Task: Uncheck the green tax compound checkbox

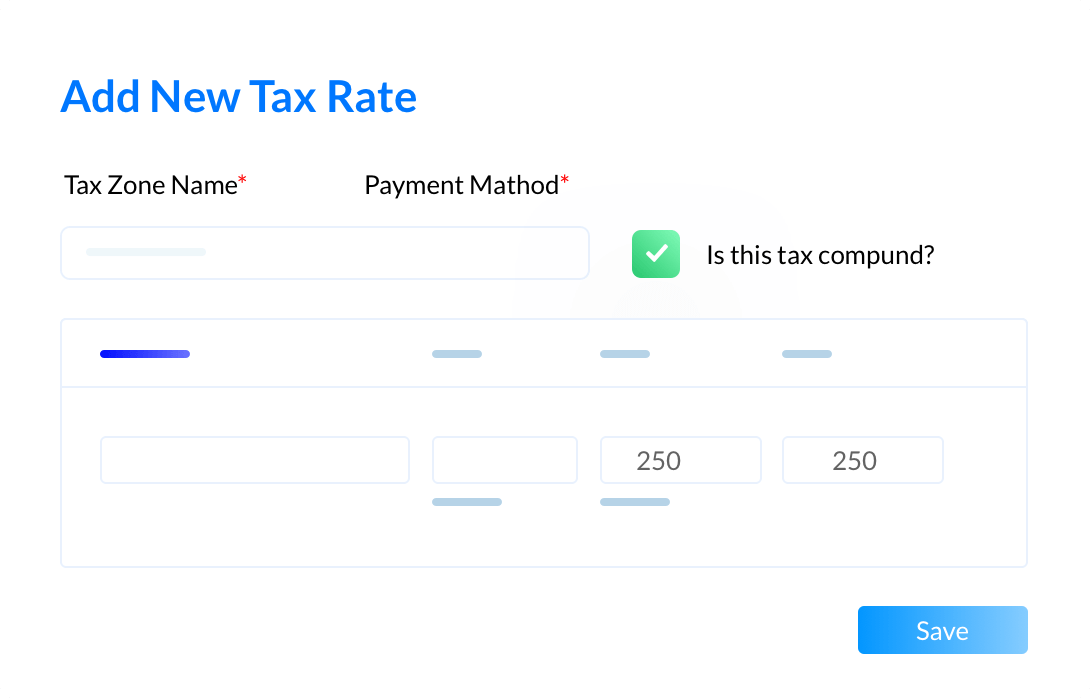Action: pyautogui.click(x=656, y=254)
